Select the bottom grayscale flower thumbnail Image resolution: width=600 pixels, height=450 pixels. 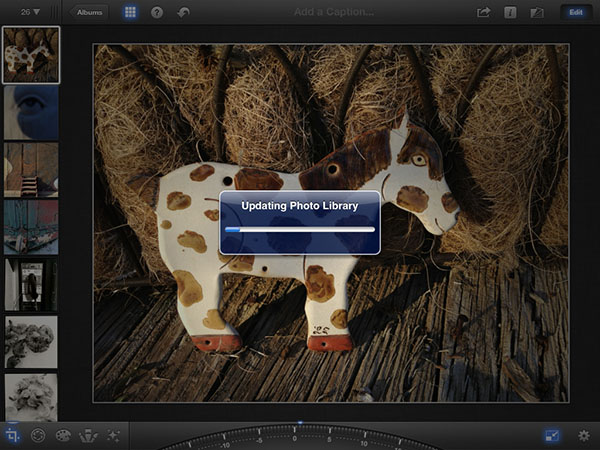(x=31, y=398)
